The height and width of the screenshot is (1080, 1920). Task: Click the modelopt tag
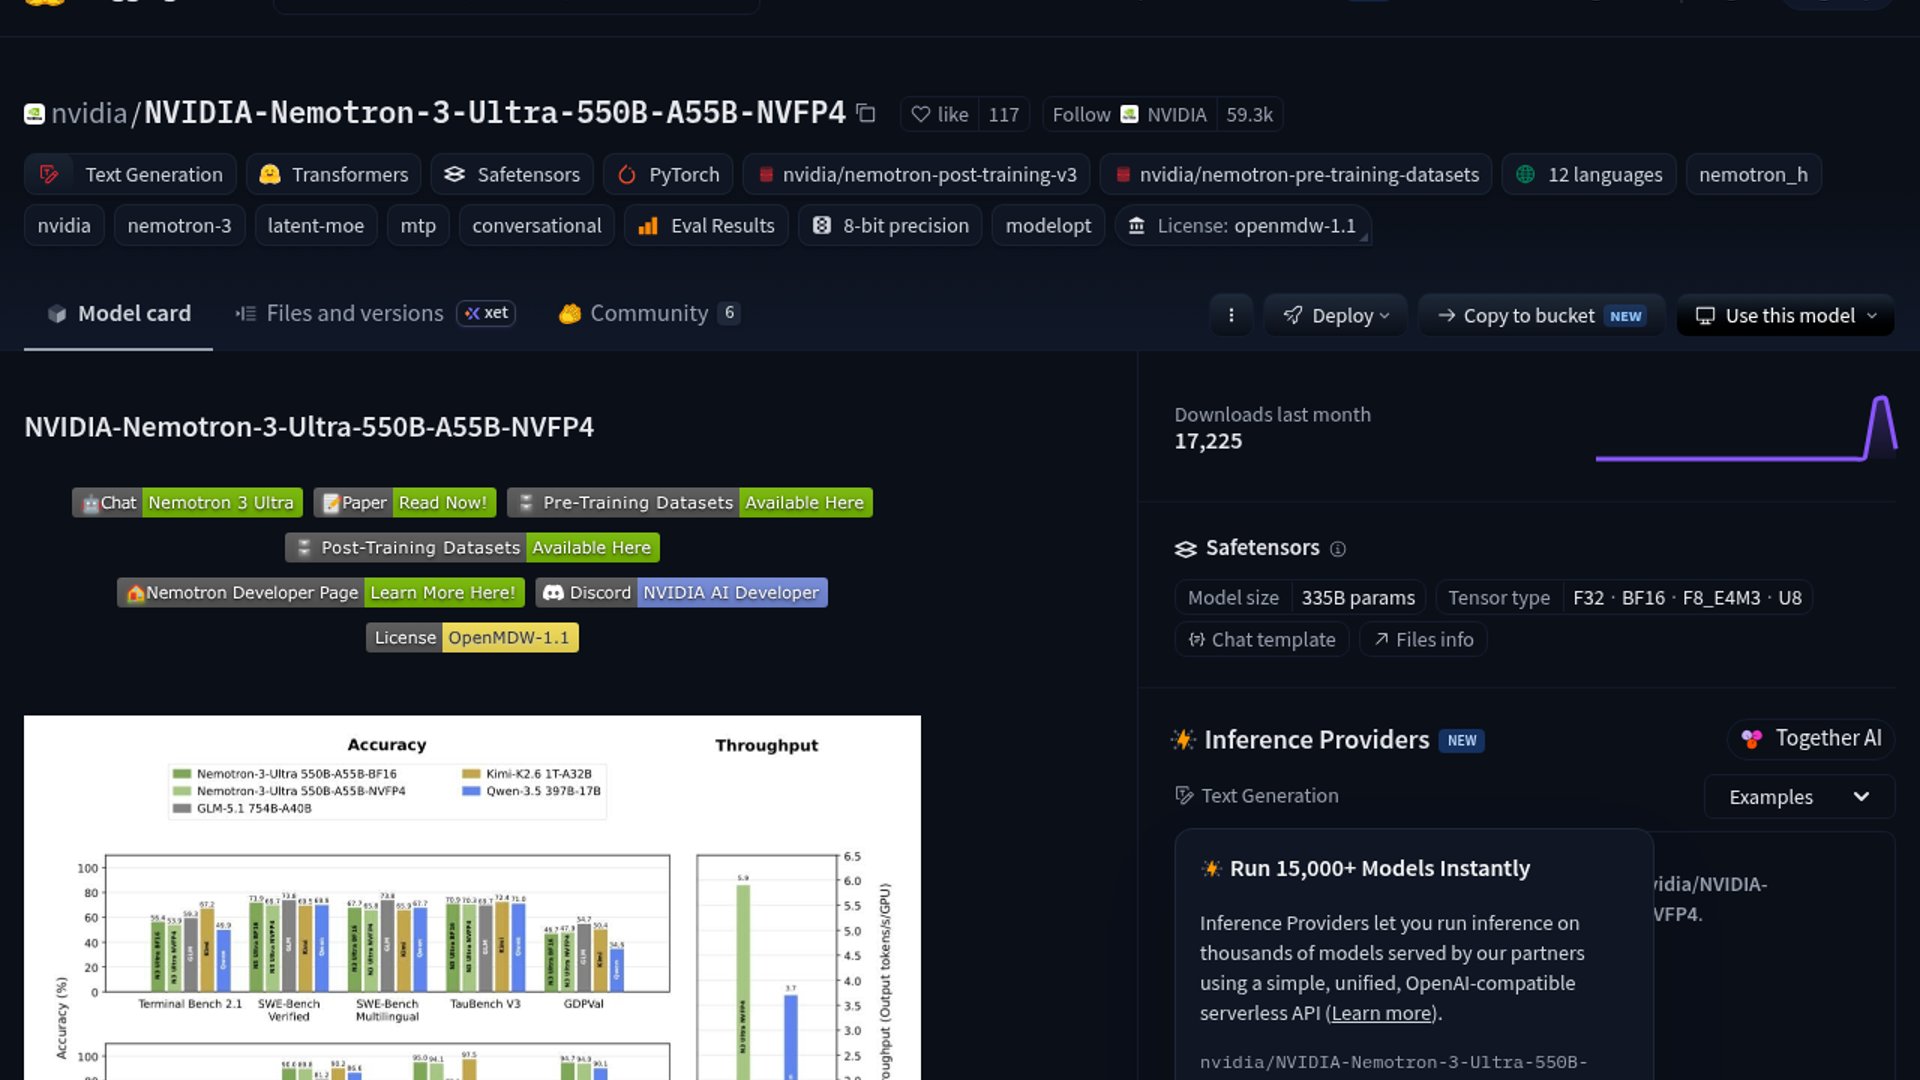[x=1048, y=226]
